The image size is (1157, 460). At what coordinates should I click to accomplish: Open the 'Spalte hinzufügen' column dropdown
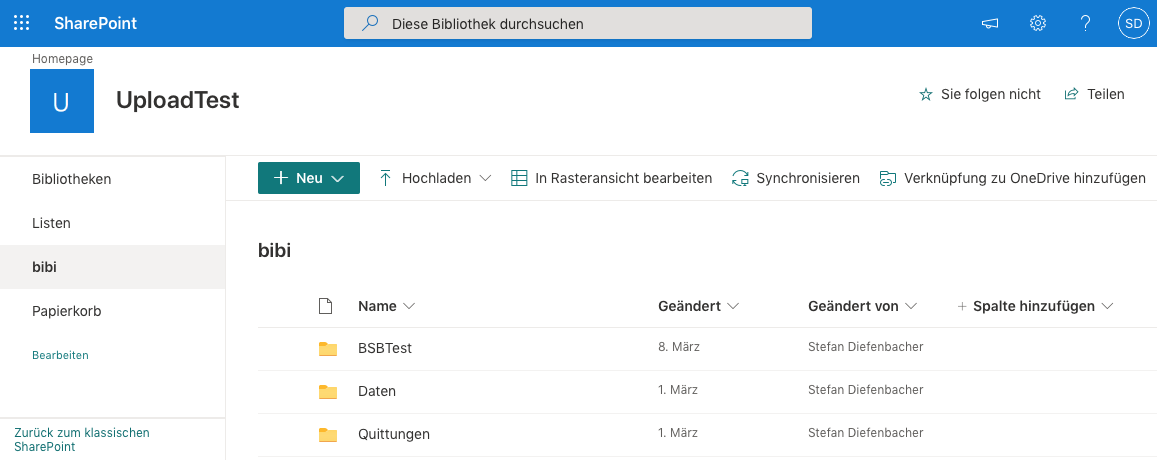click(1035, 306)
